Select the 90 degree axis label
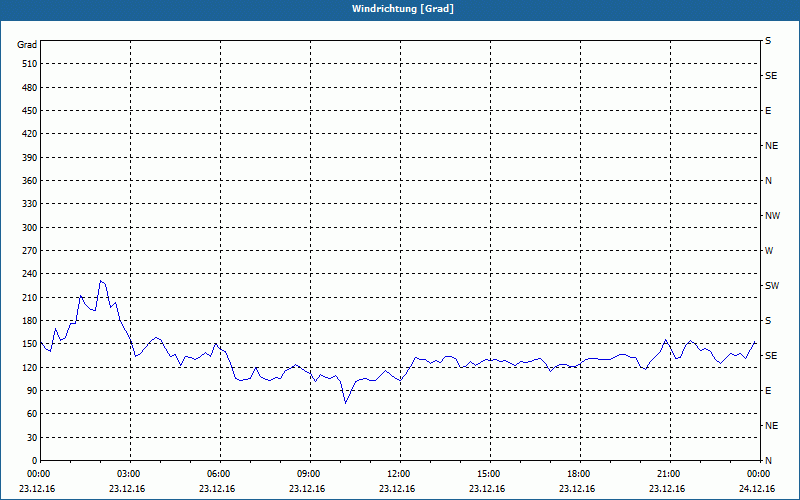Image resolution: width=800 pixels, height=500 pixels. [33, 391]
